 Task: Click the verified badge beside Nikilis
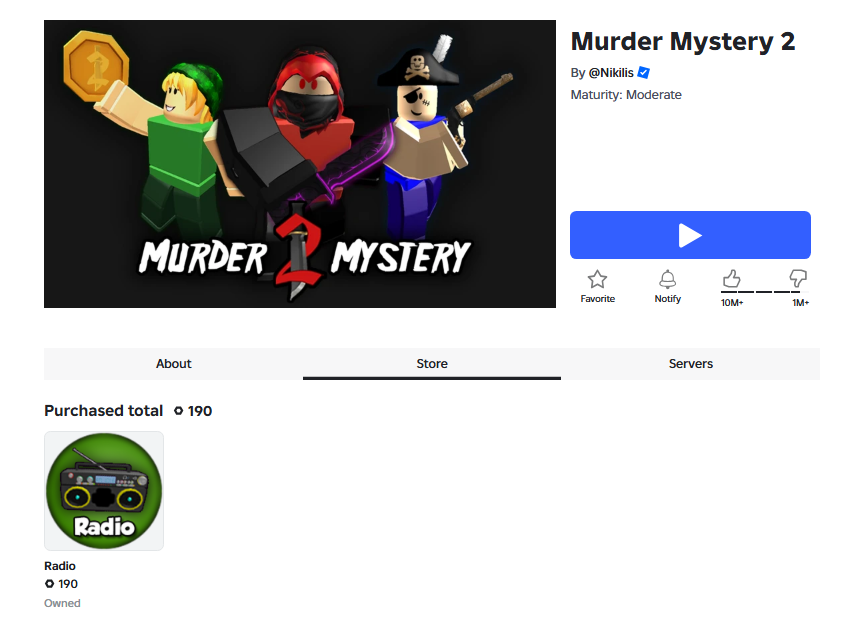click(x=644, y=73)
